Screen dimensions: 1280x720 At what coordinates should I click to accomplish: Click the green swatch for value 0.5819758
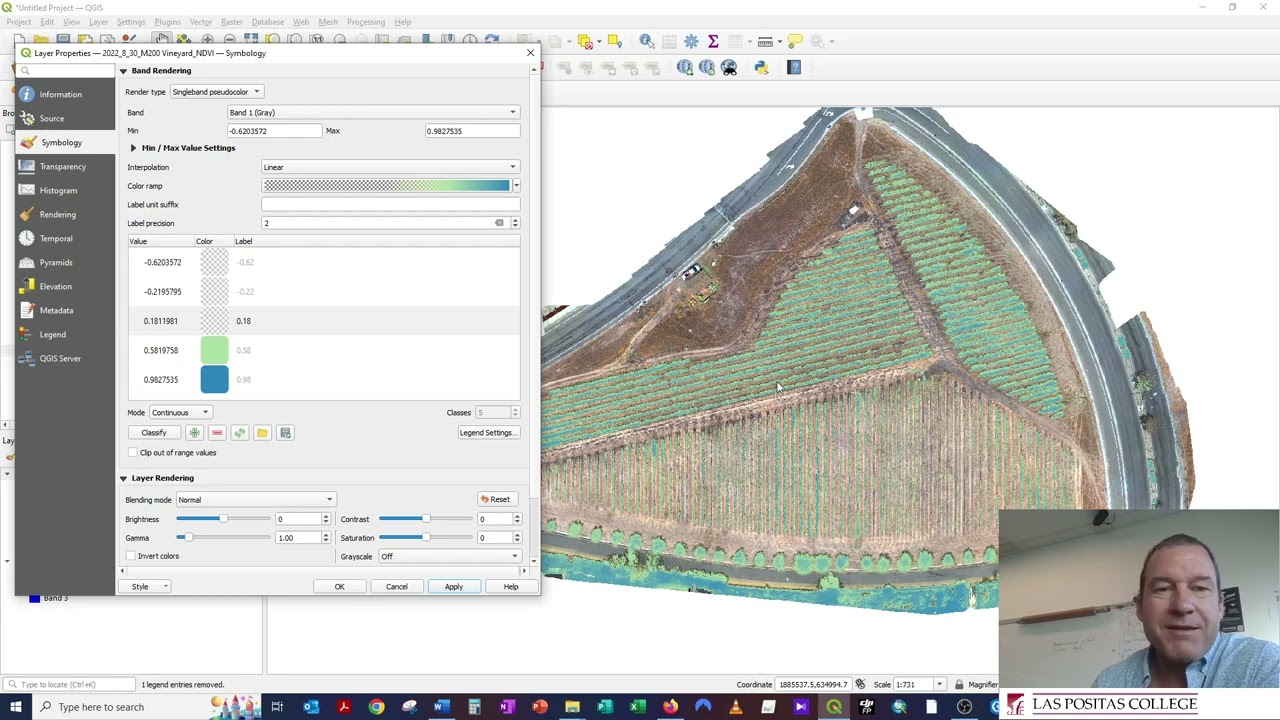pyautogui.click(x=214, y=350)
